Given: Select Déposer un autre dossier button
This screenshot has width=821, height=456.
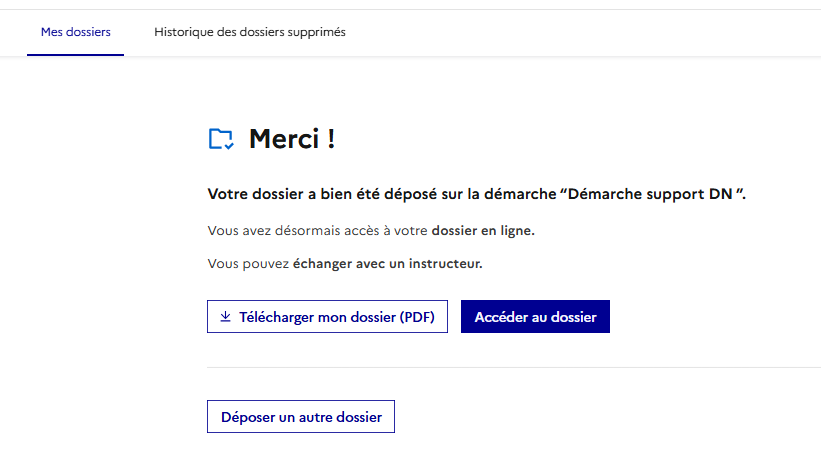Looking at the screenshot, I should 301,417.
